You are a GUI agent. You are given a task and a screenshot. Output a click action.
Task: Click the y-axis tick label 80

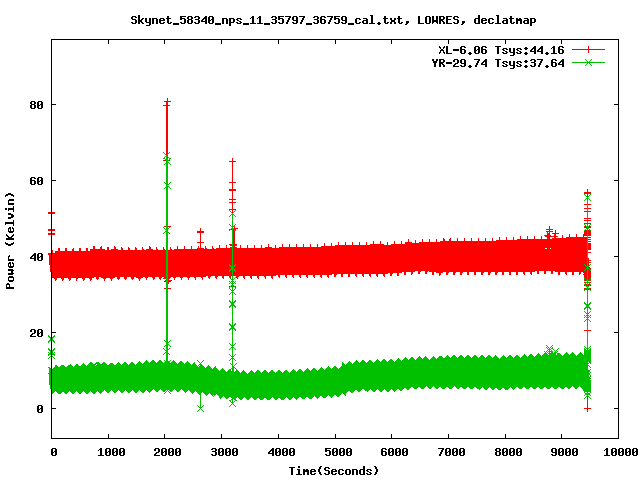click(36, 105)
